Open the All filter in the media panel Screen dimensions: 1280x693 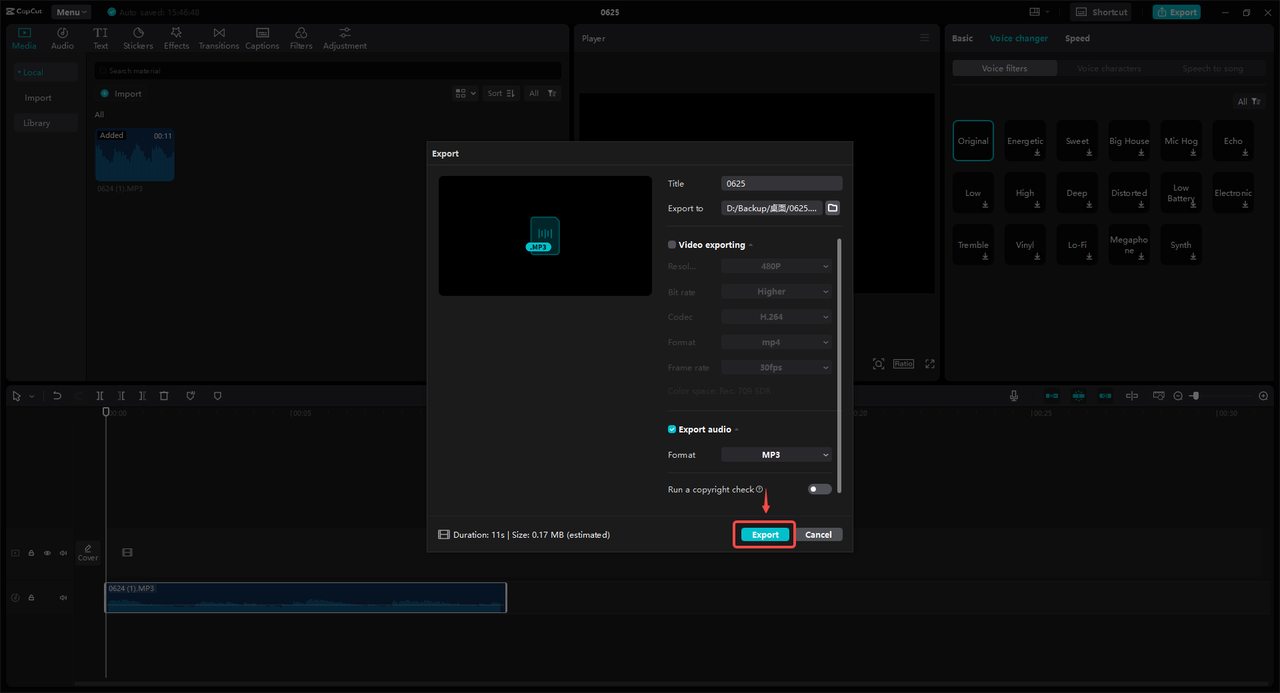(541, 93)
